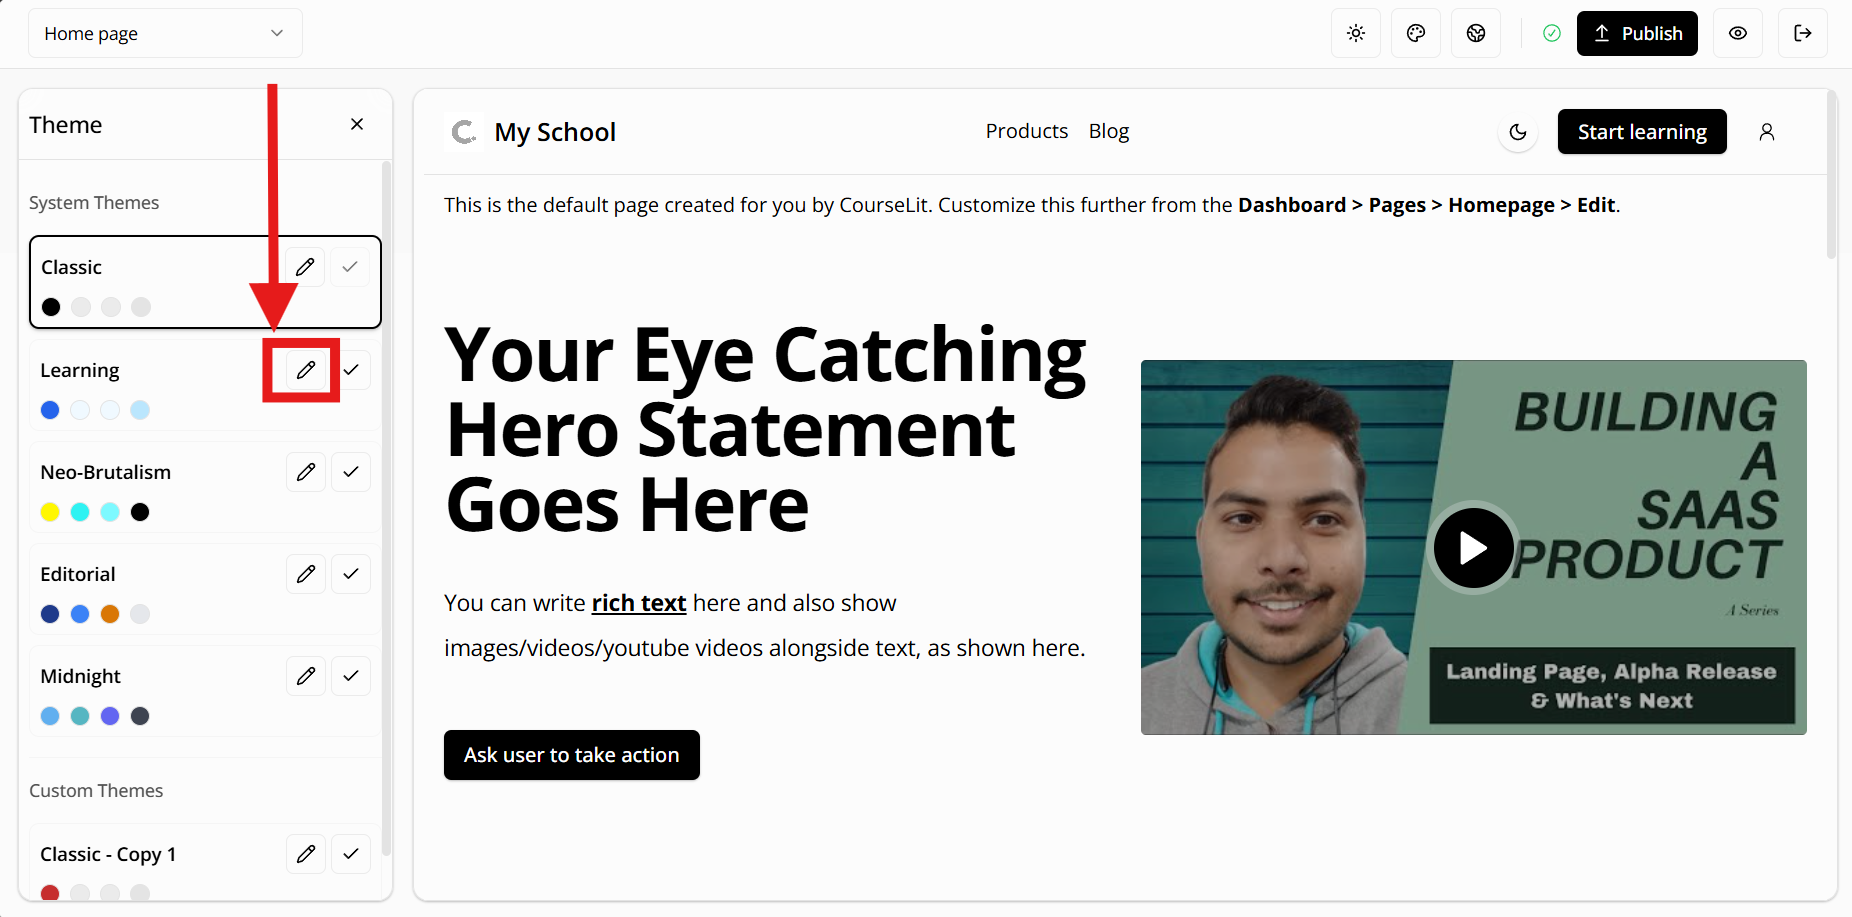Viewport: 1852px width, 917px height.
Task: Edit the Learning theme with pencil icon
Action: tap(306, 370)
